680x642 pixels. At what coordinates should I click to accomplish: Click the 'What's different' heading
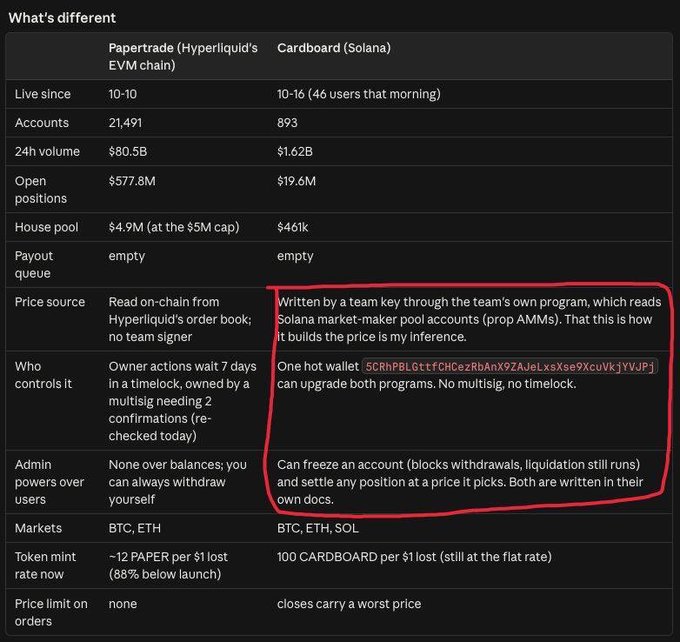[62, 18]
